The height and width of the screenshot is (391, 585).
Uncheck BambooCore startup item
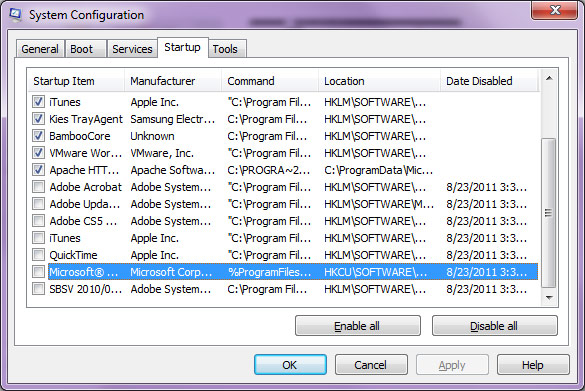tap(38, 136)
